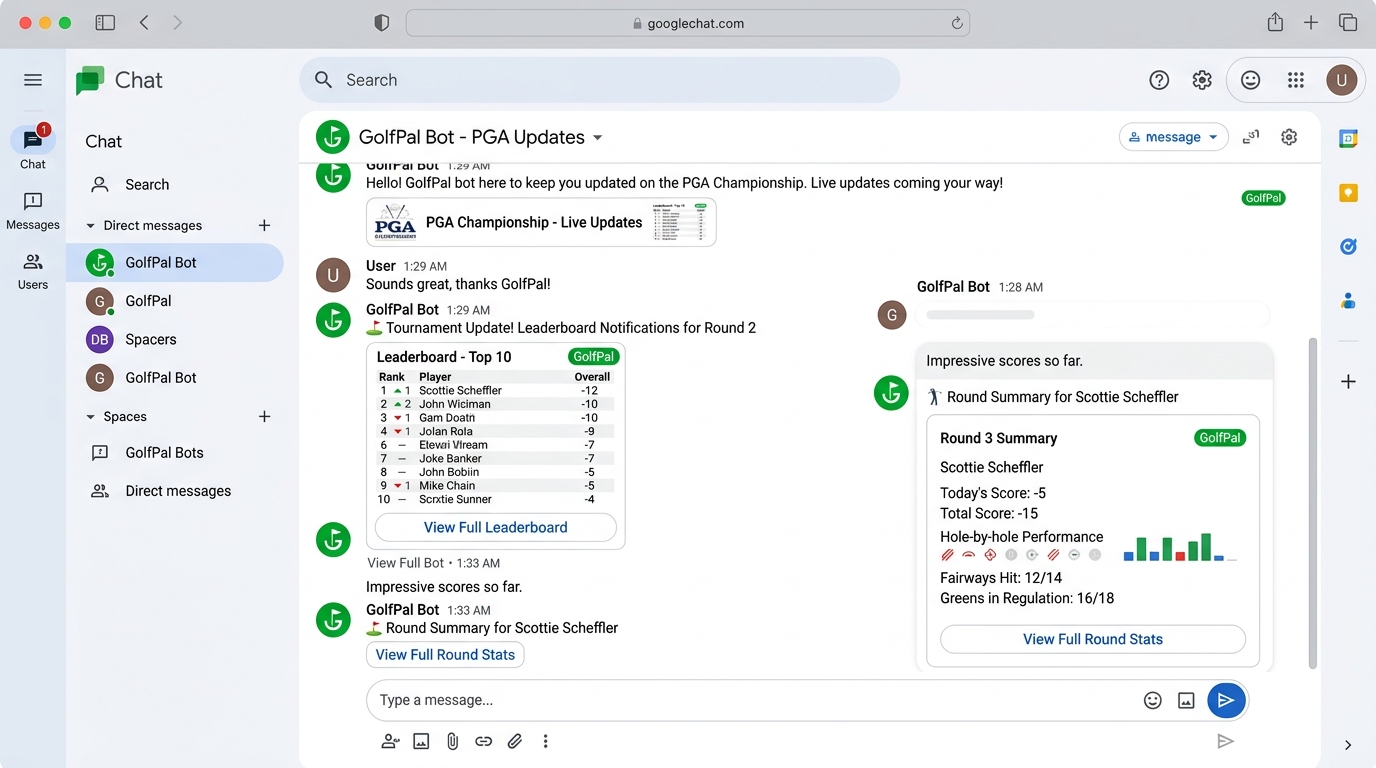Open Settings gear in top bar
Screen dimensions: 1376x768
click(1202, 80)
